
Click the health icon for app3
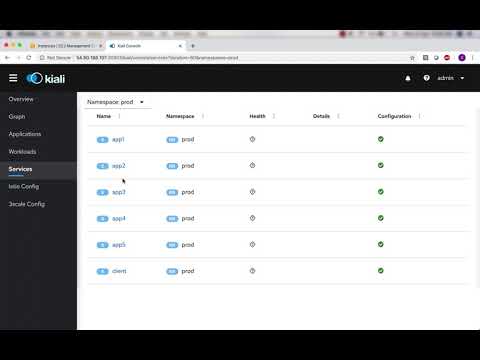[x=252, y=192]
